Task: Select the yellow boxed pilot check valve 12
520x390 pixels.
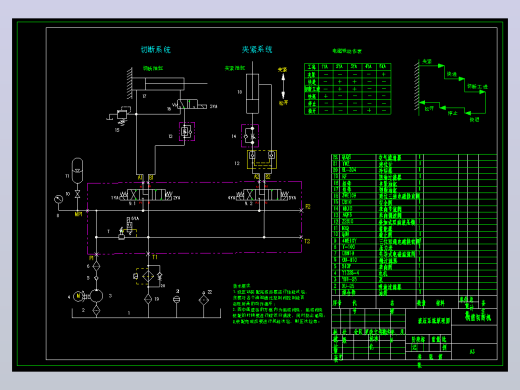Action: click(262, 159)
